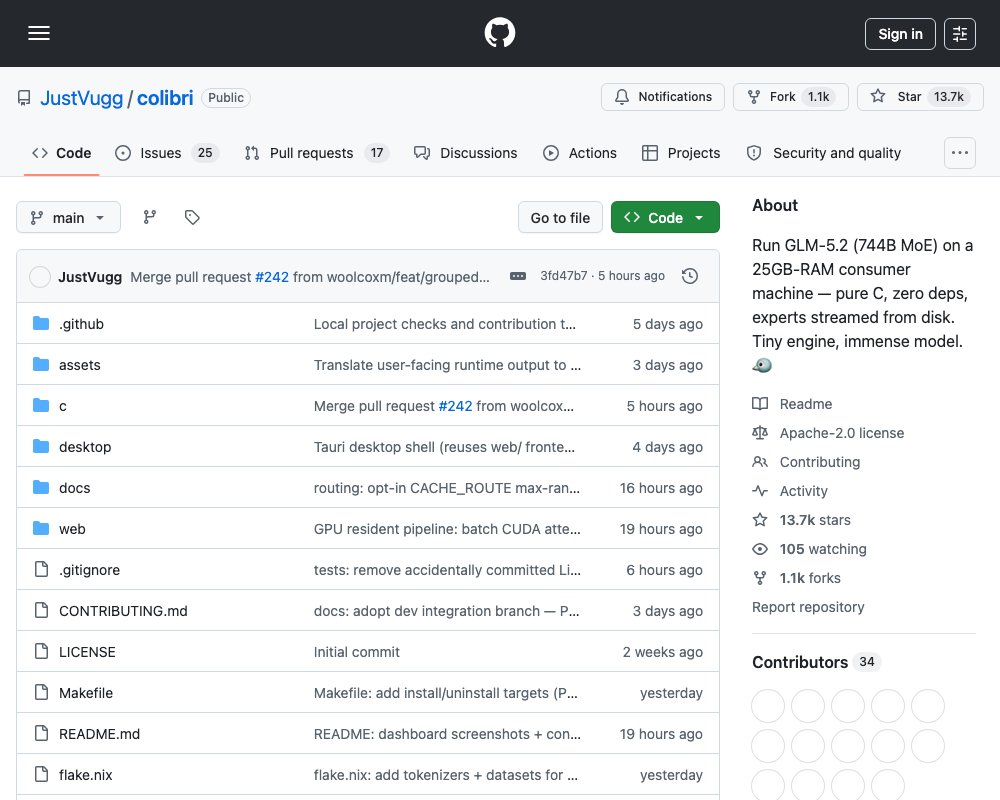
Task: Open the appearance settings sliders icon
Action: tap(959, 34)
